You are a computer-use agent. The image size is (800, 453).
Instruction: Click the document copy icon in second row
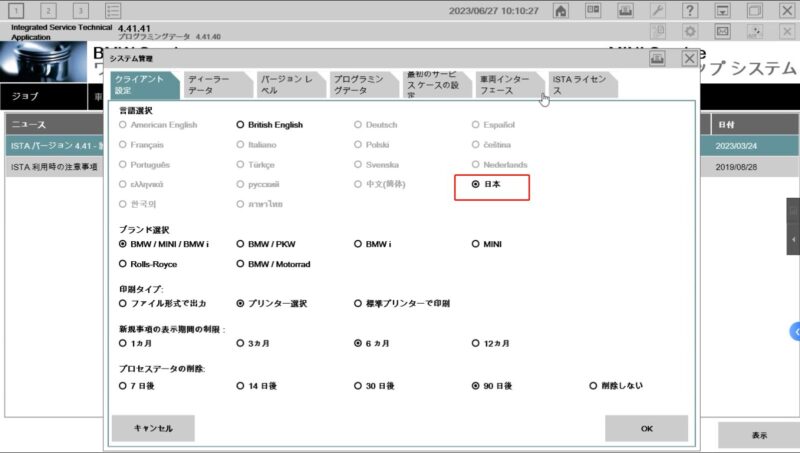(x=658, y=32)
